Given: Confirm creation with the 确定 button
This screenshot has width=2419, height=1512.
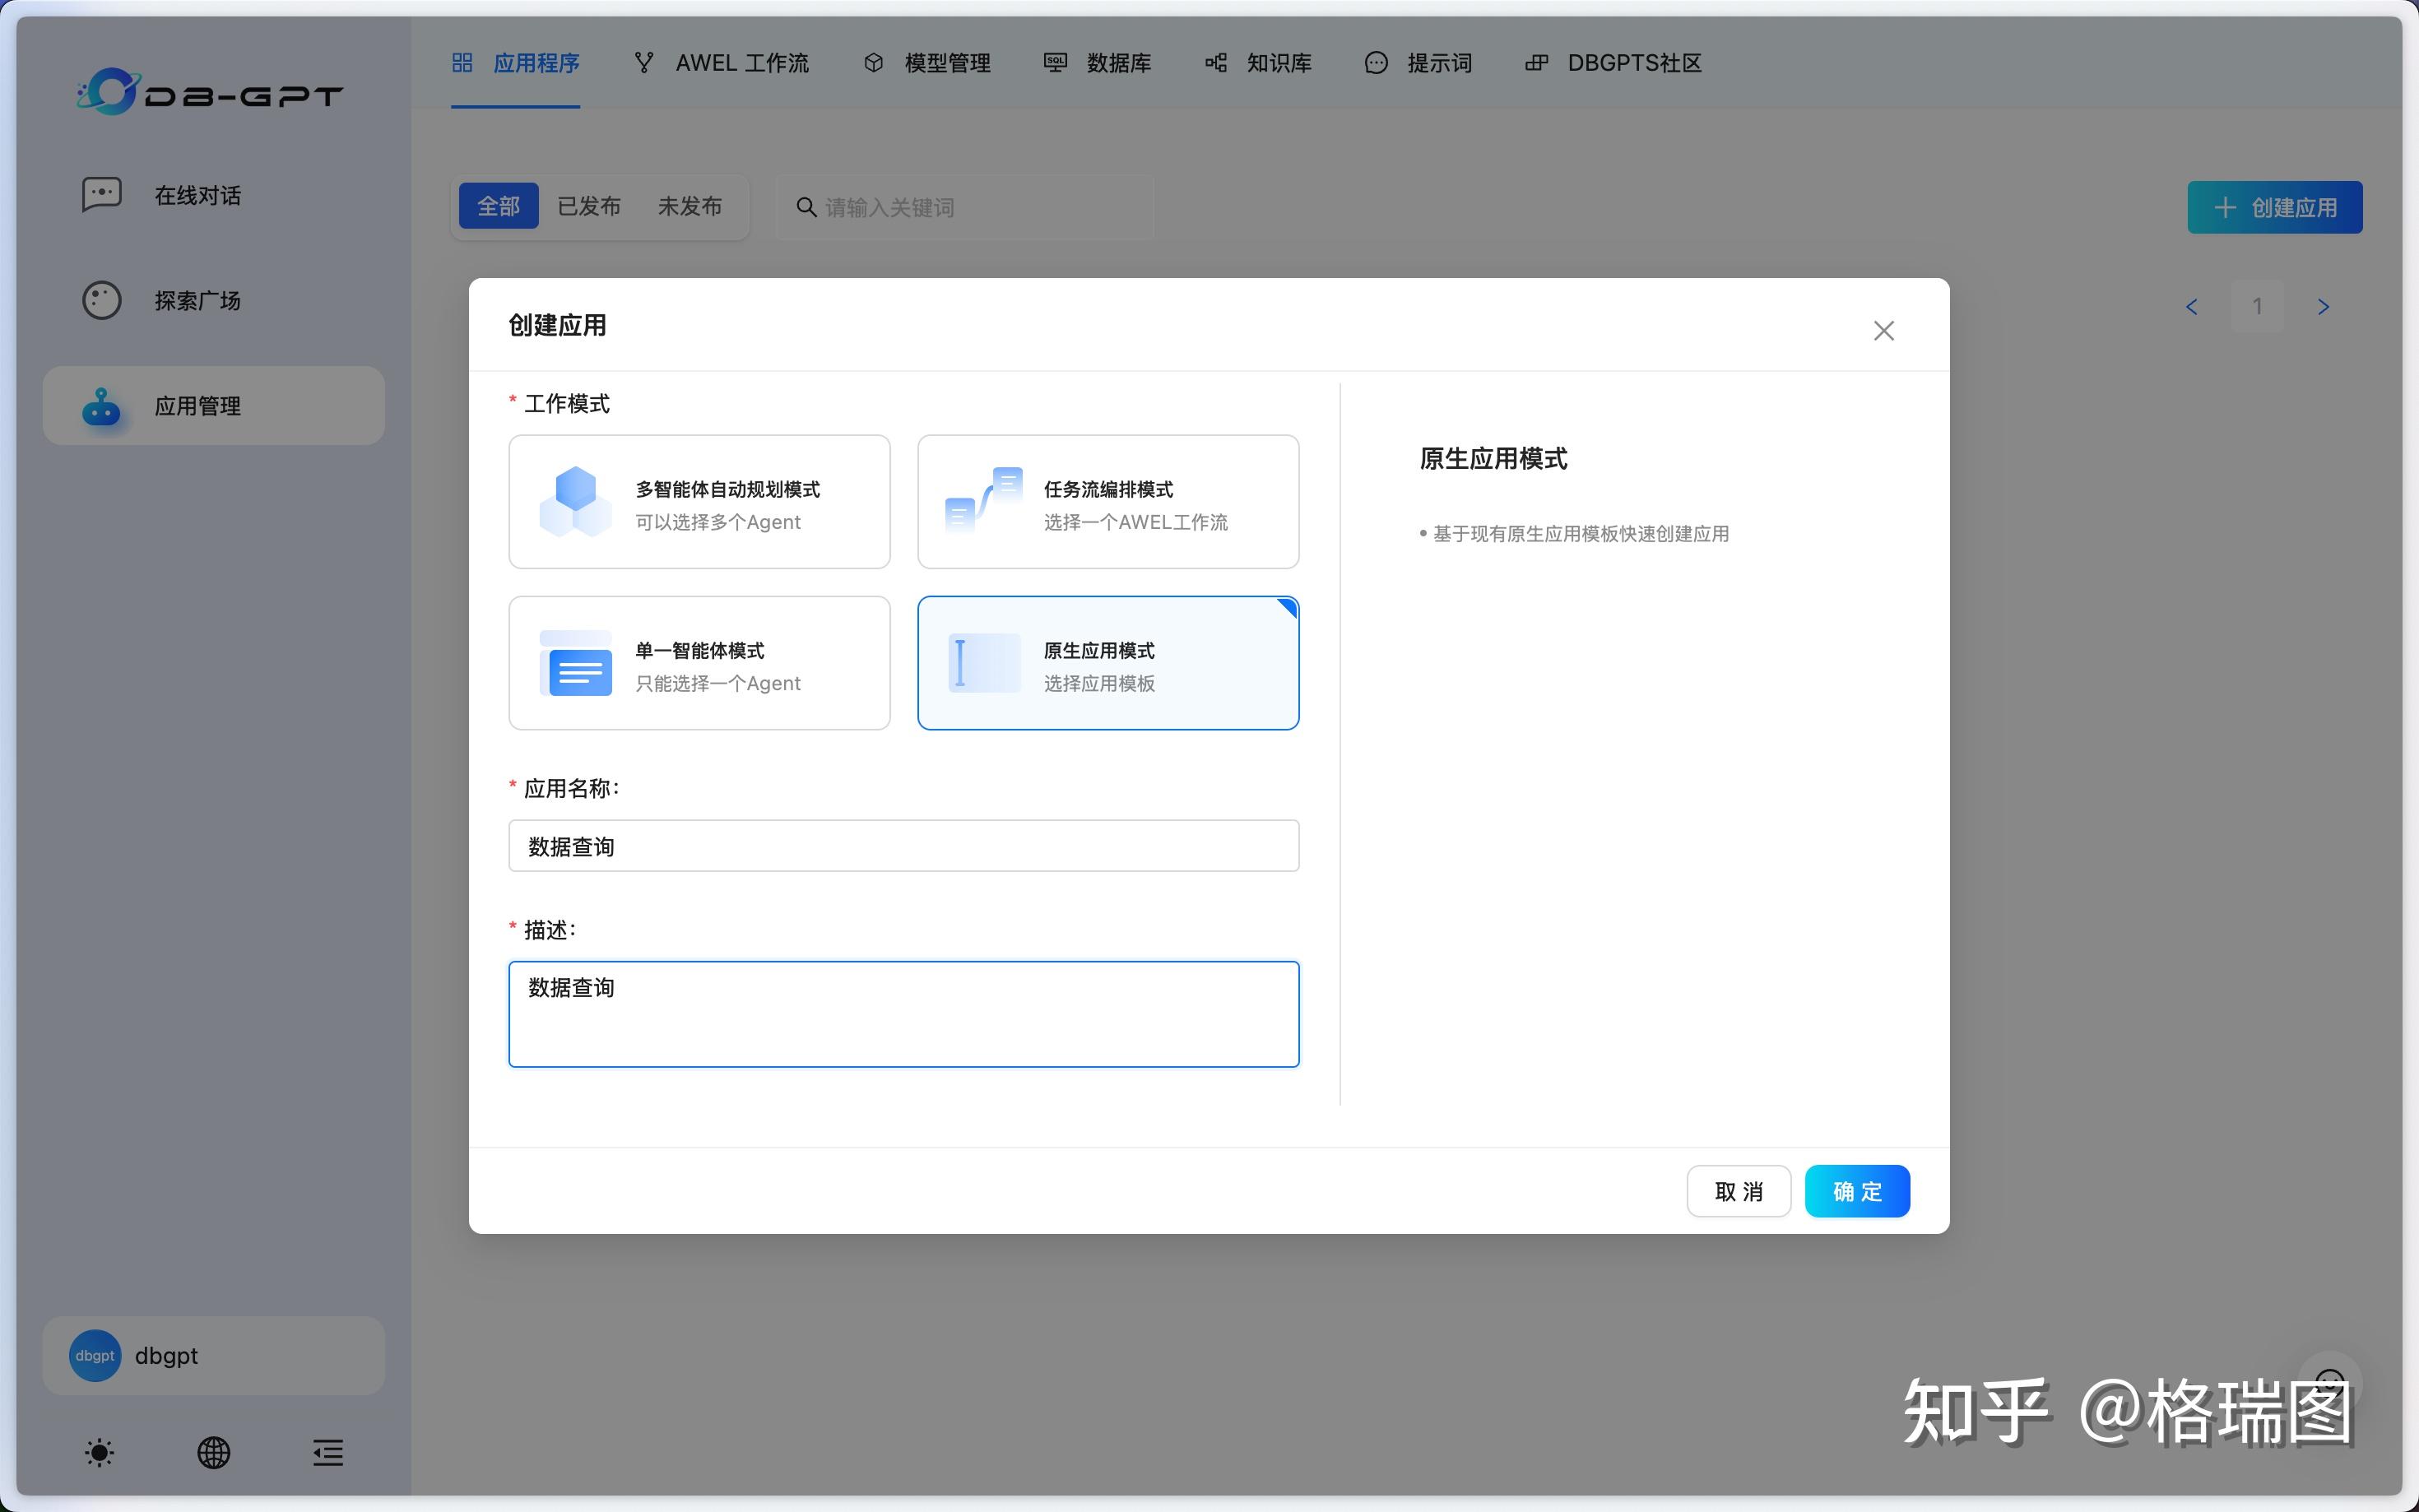Looking at the screenshot, I should [1856, 1191].
